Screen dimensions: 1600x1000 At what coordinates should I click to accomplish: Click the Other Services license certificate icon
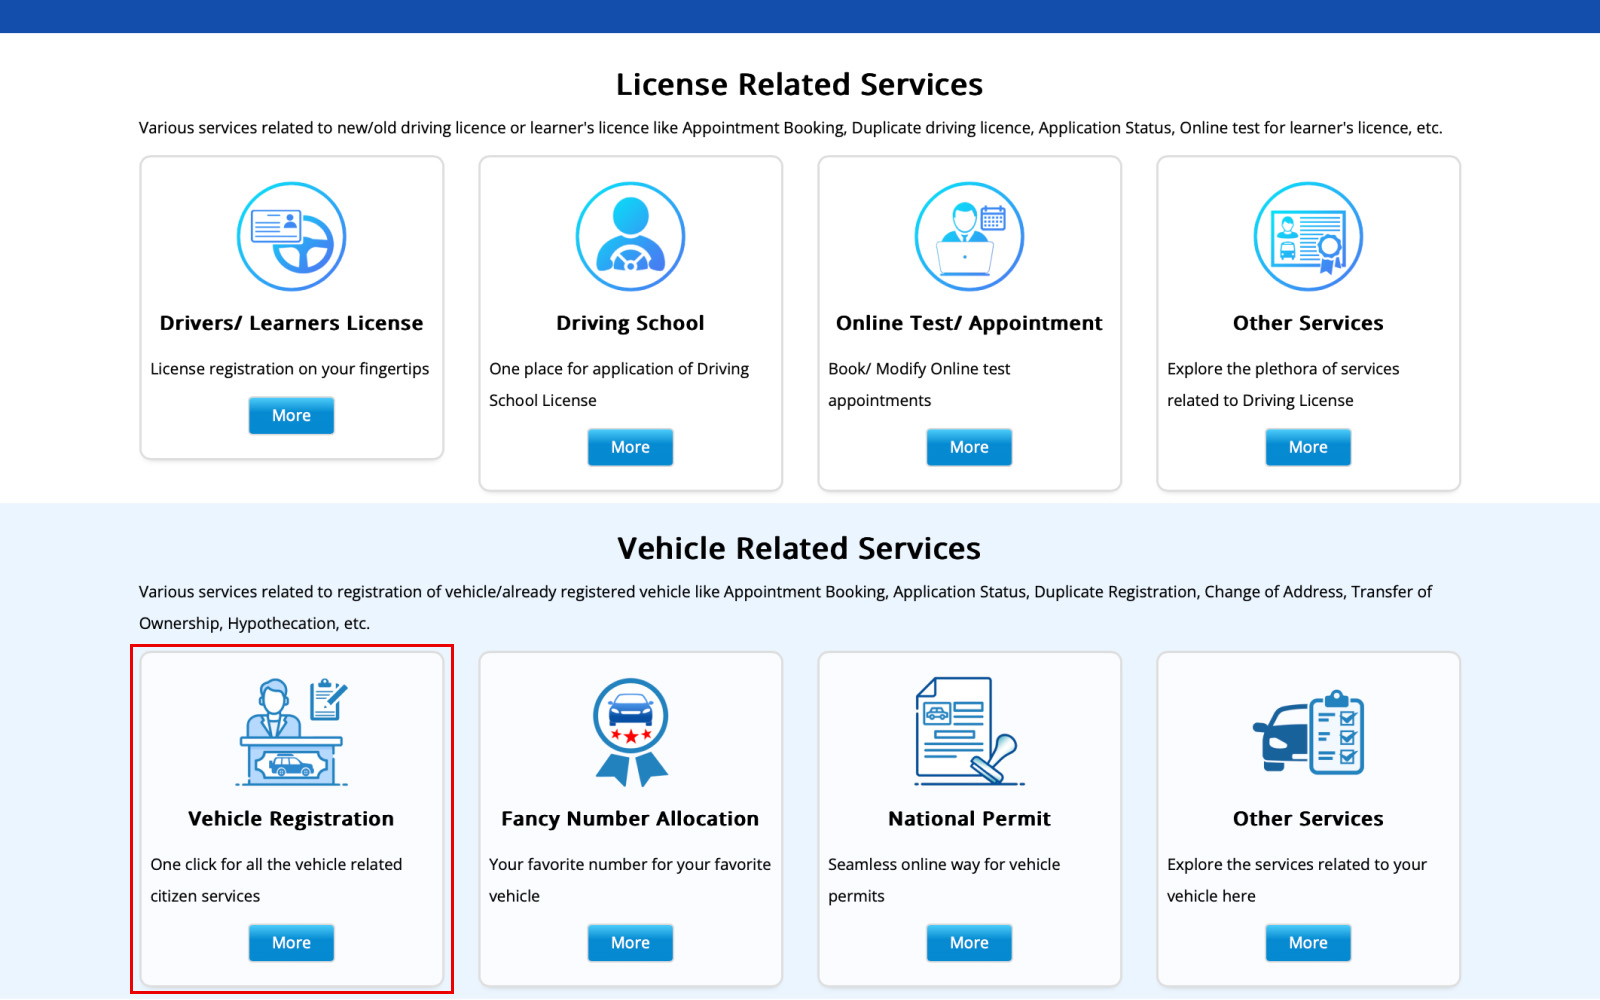pos(1308,237)
